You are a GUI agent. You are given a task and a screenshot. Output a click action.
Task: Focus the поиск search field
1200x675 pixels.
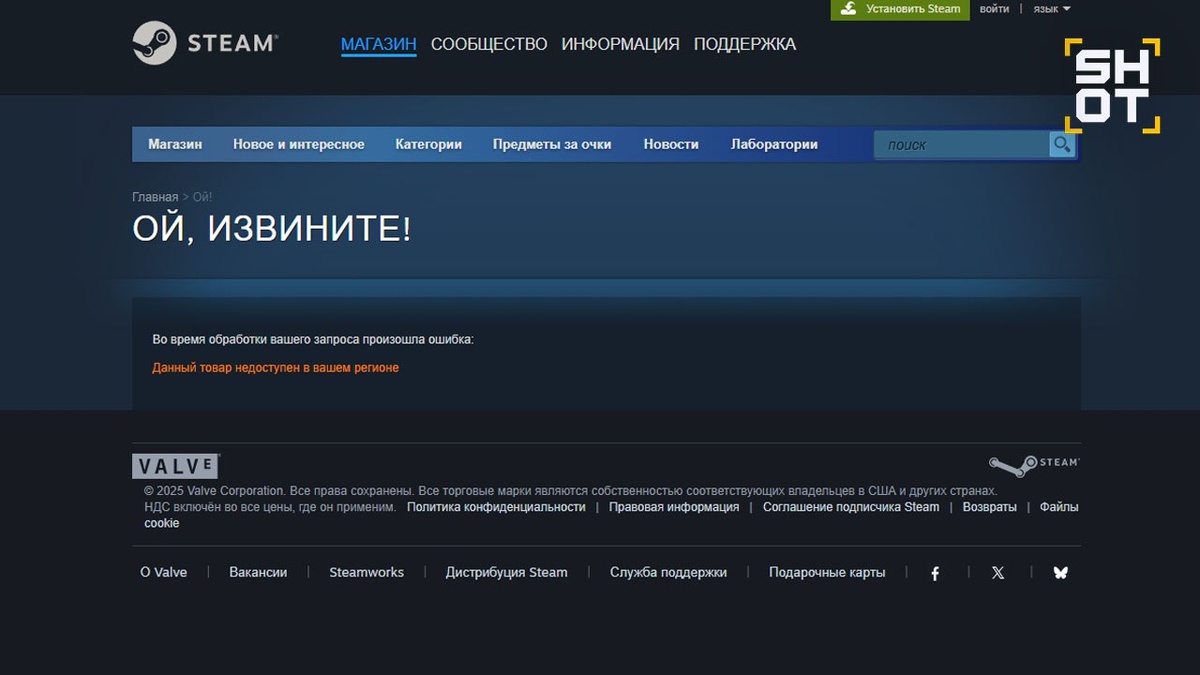(962, 145)
